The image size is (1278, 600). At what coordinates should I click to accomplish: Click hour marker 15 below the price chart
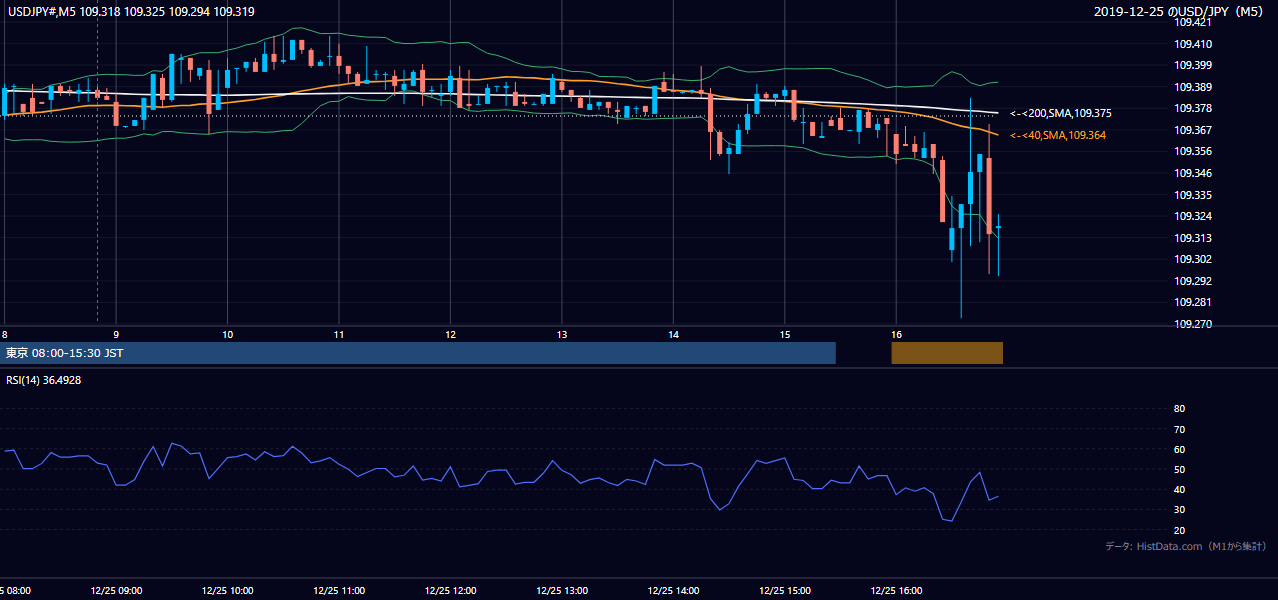pyautogui.click(x=785, y=335)
